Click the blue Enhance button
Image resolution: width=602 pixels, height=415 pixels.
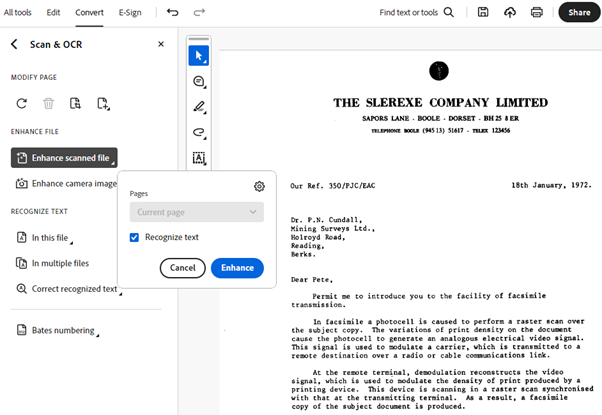237,268
